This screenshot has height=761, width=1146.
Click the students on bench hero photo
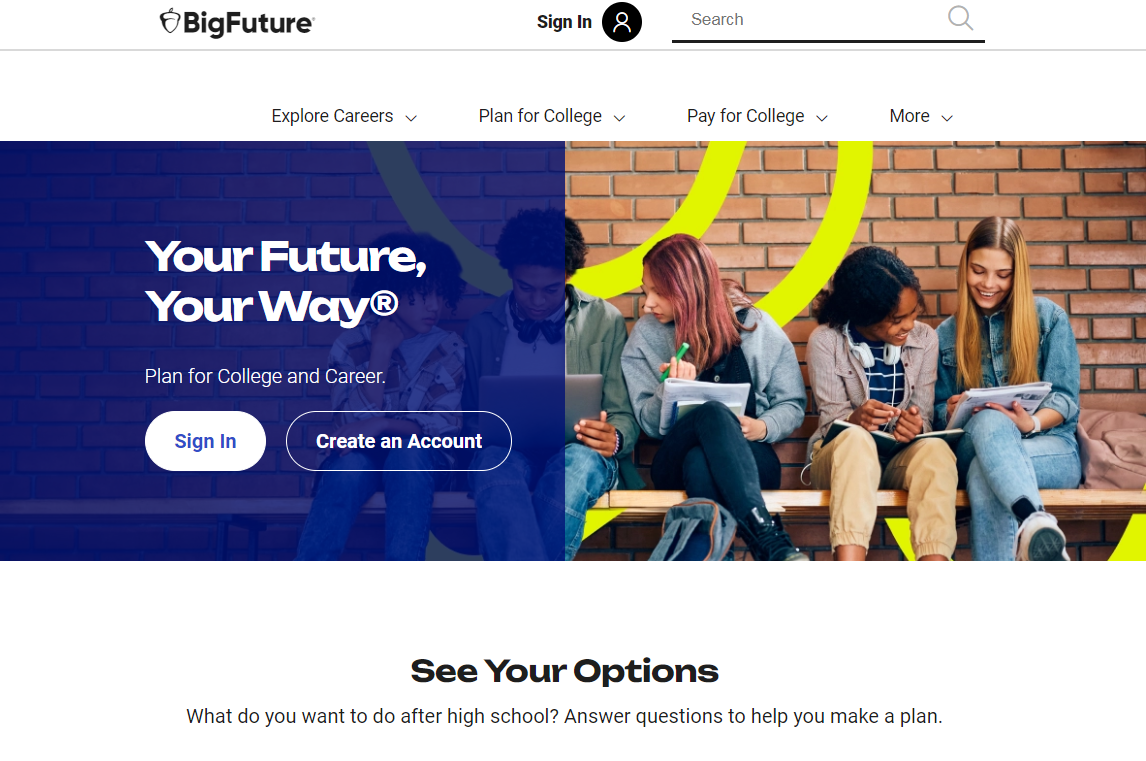[x=855, y=351]
